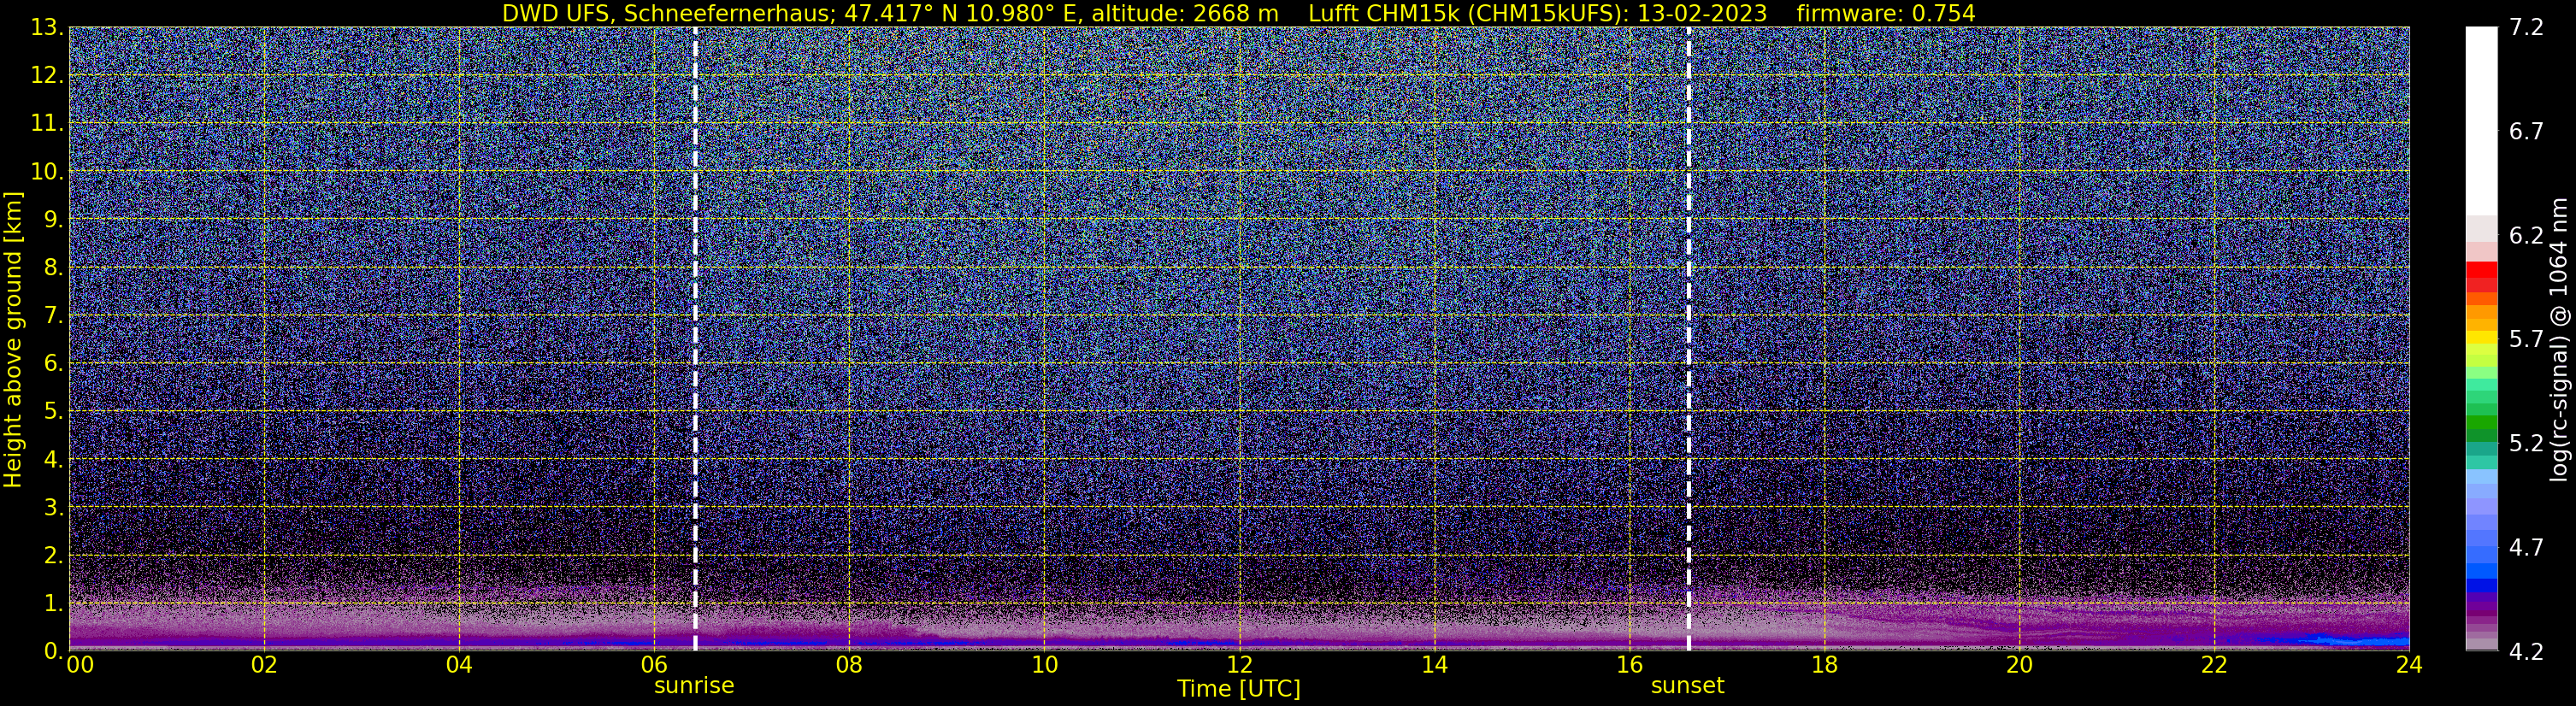Image resolution: width=2576 pixels, height=706 pixels.
Task: Click the white dashed sunset marker line
Action: point(1689,338)
